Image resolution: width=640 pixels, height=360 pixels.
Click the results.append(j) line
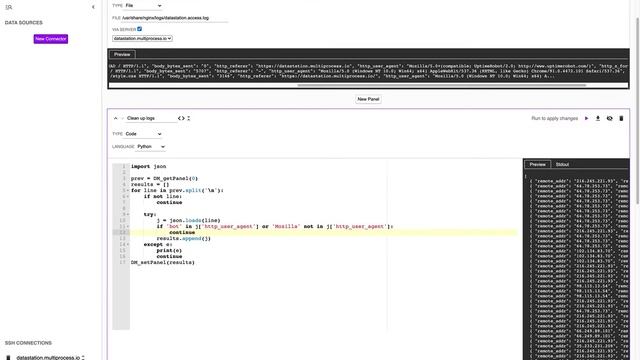click(183, 238)
